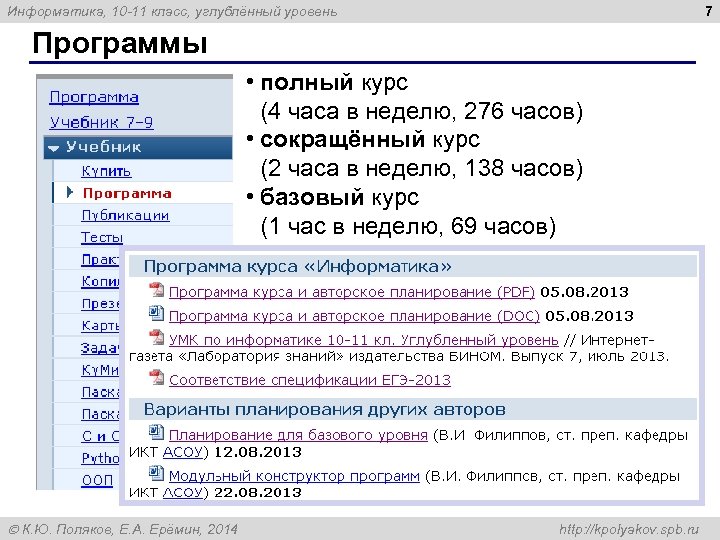Click PDF icon before Соответствие спецификации ЕГЭ-2013

pos(157,377)
